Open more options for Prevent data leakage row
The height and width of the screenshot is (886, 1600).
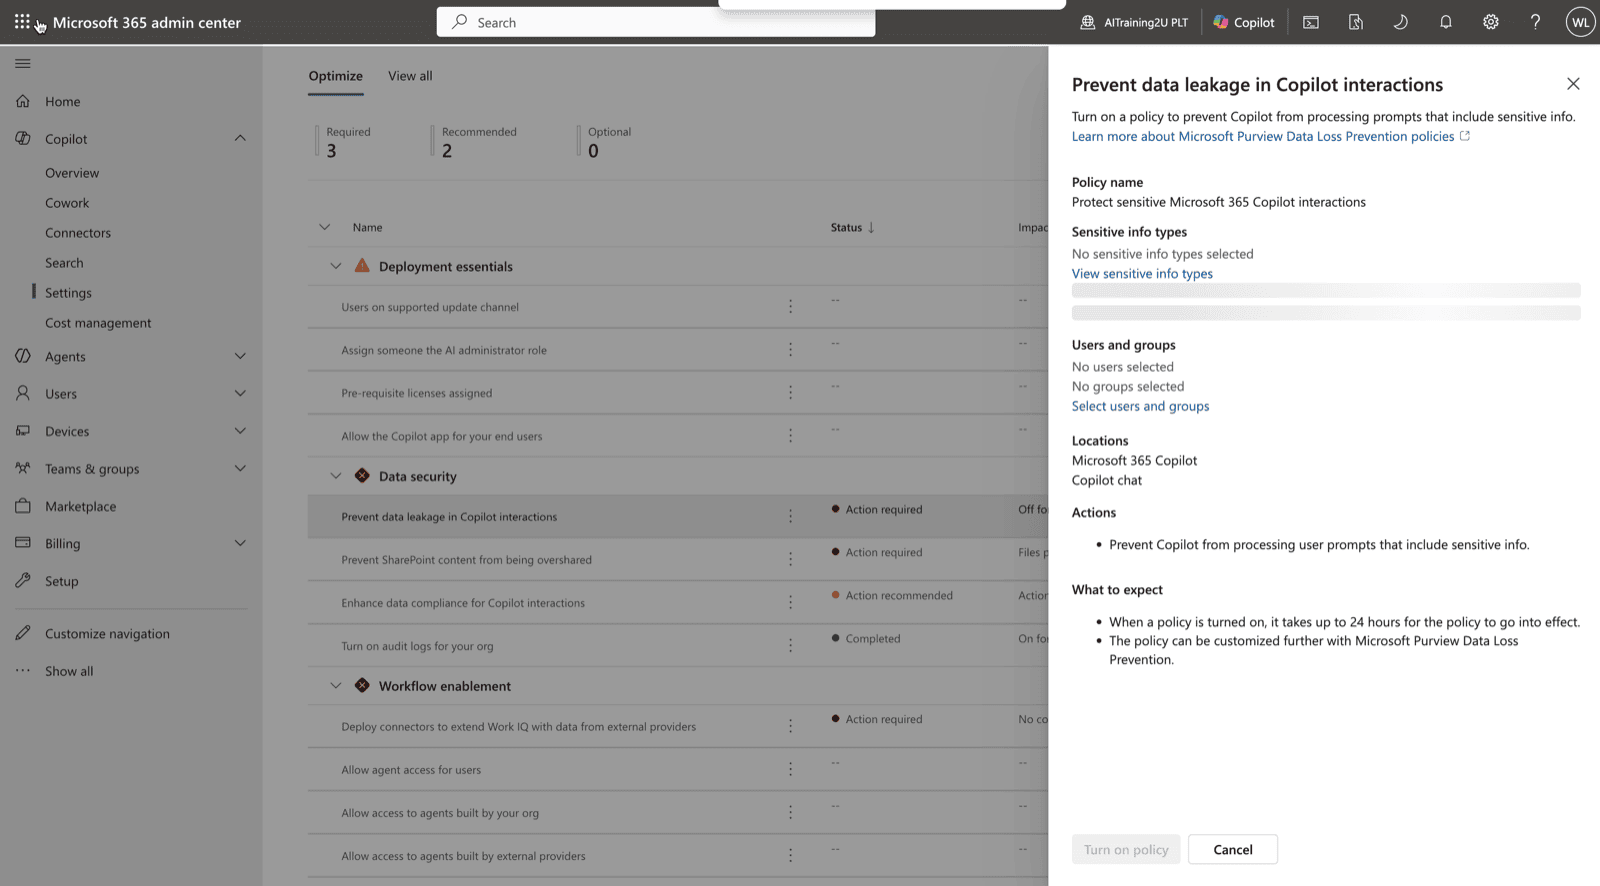coord(790,517)
